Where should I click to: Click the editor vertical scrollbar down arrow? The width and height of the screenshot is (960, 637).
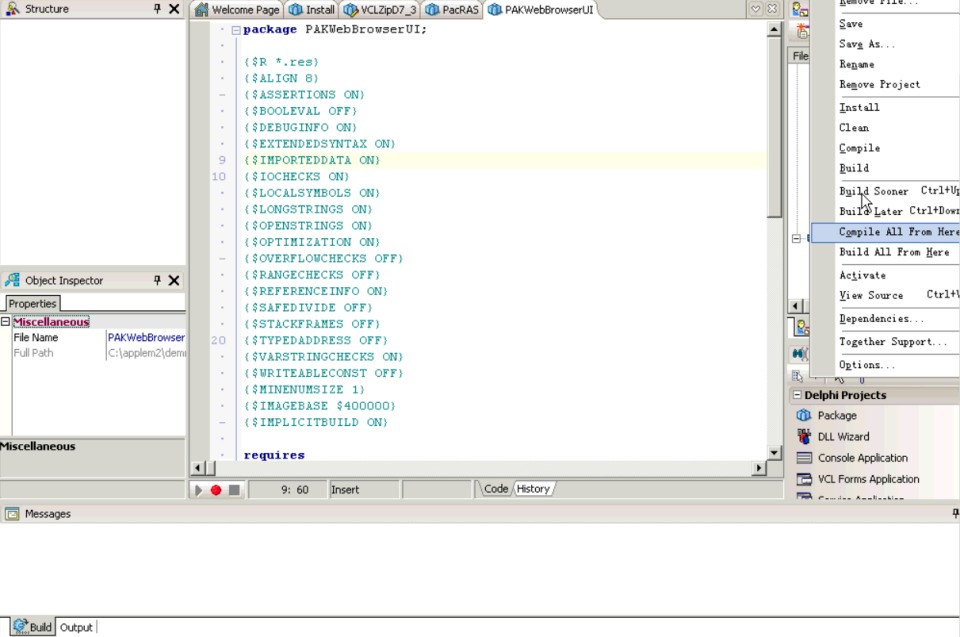[x=774, y=453]
